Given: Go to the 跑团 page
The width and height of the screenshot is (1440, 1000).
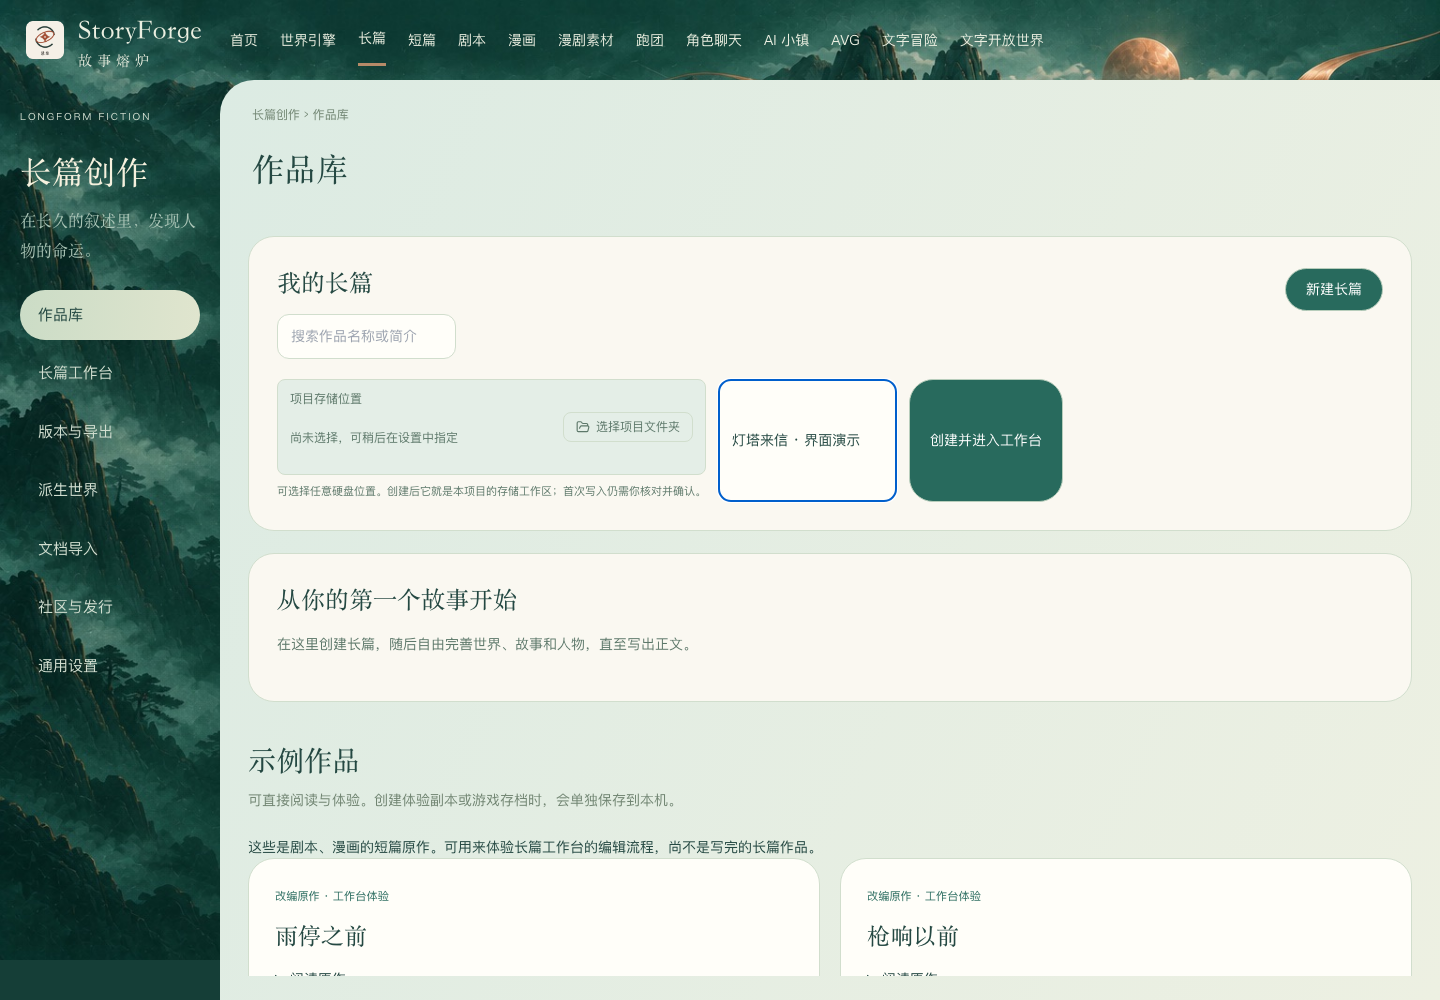Looking at the screenshot, I should click(x=650, y=40).
